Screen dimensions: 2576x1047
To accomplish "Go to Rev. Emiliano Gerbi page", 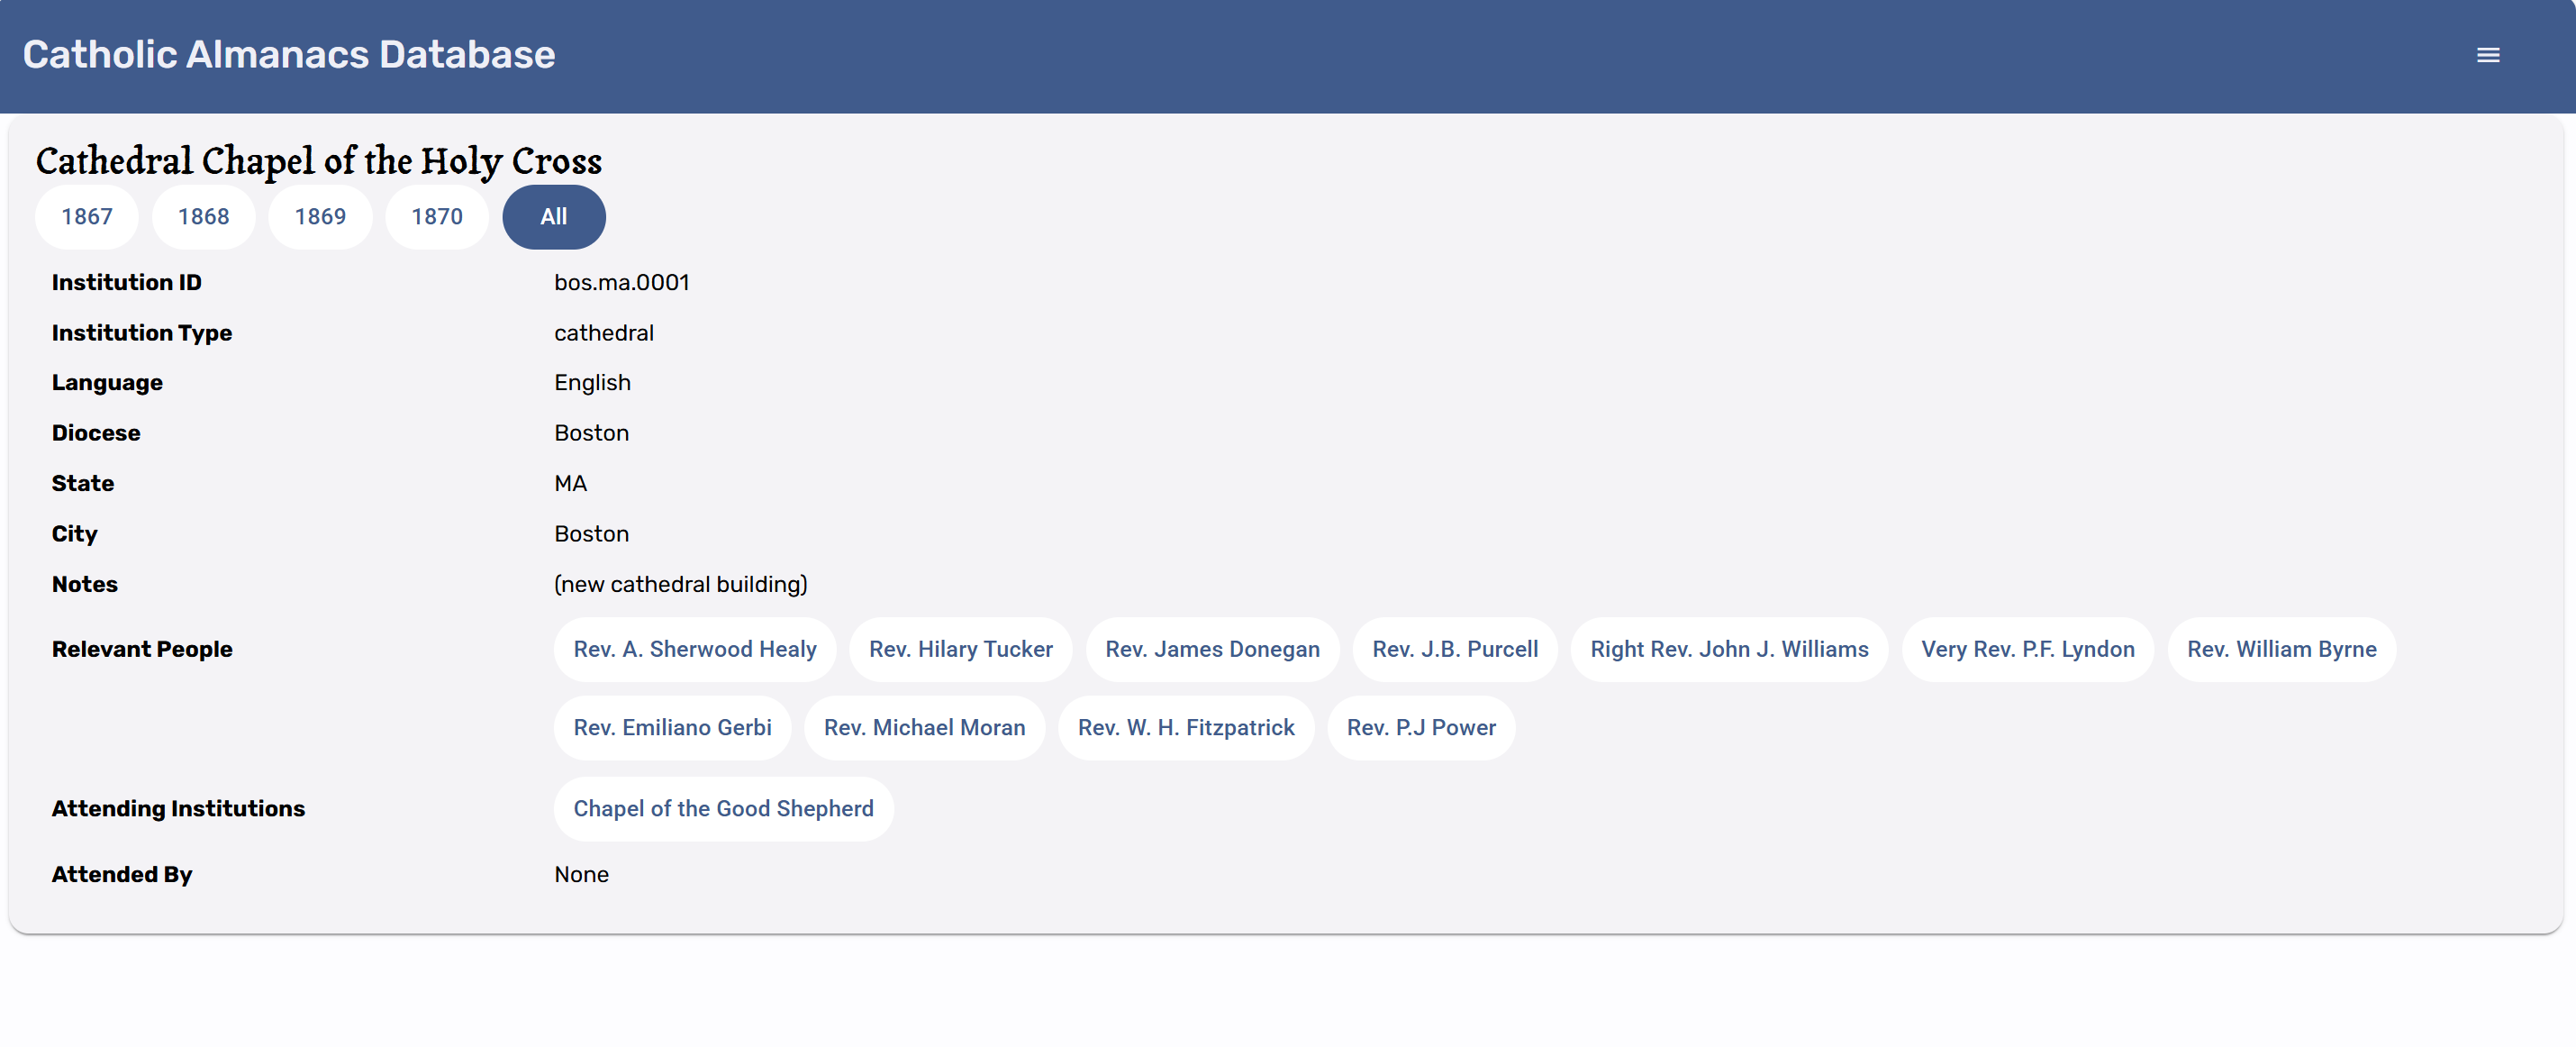I will (x=673, y=728).
